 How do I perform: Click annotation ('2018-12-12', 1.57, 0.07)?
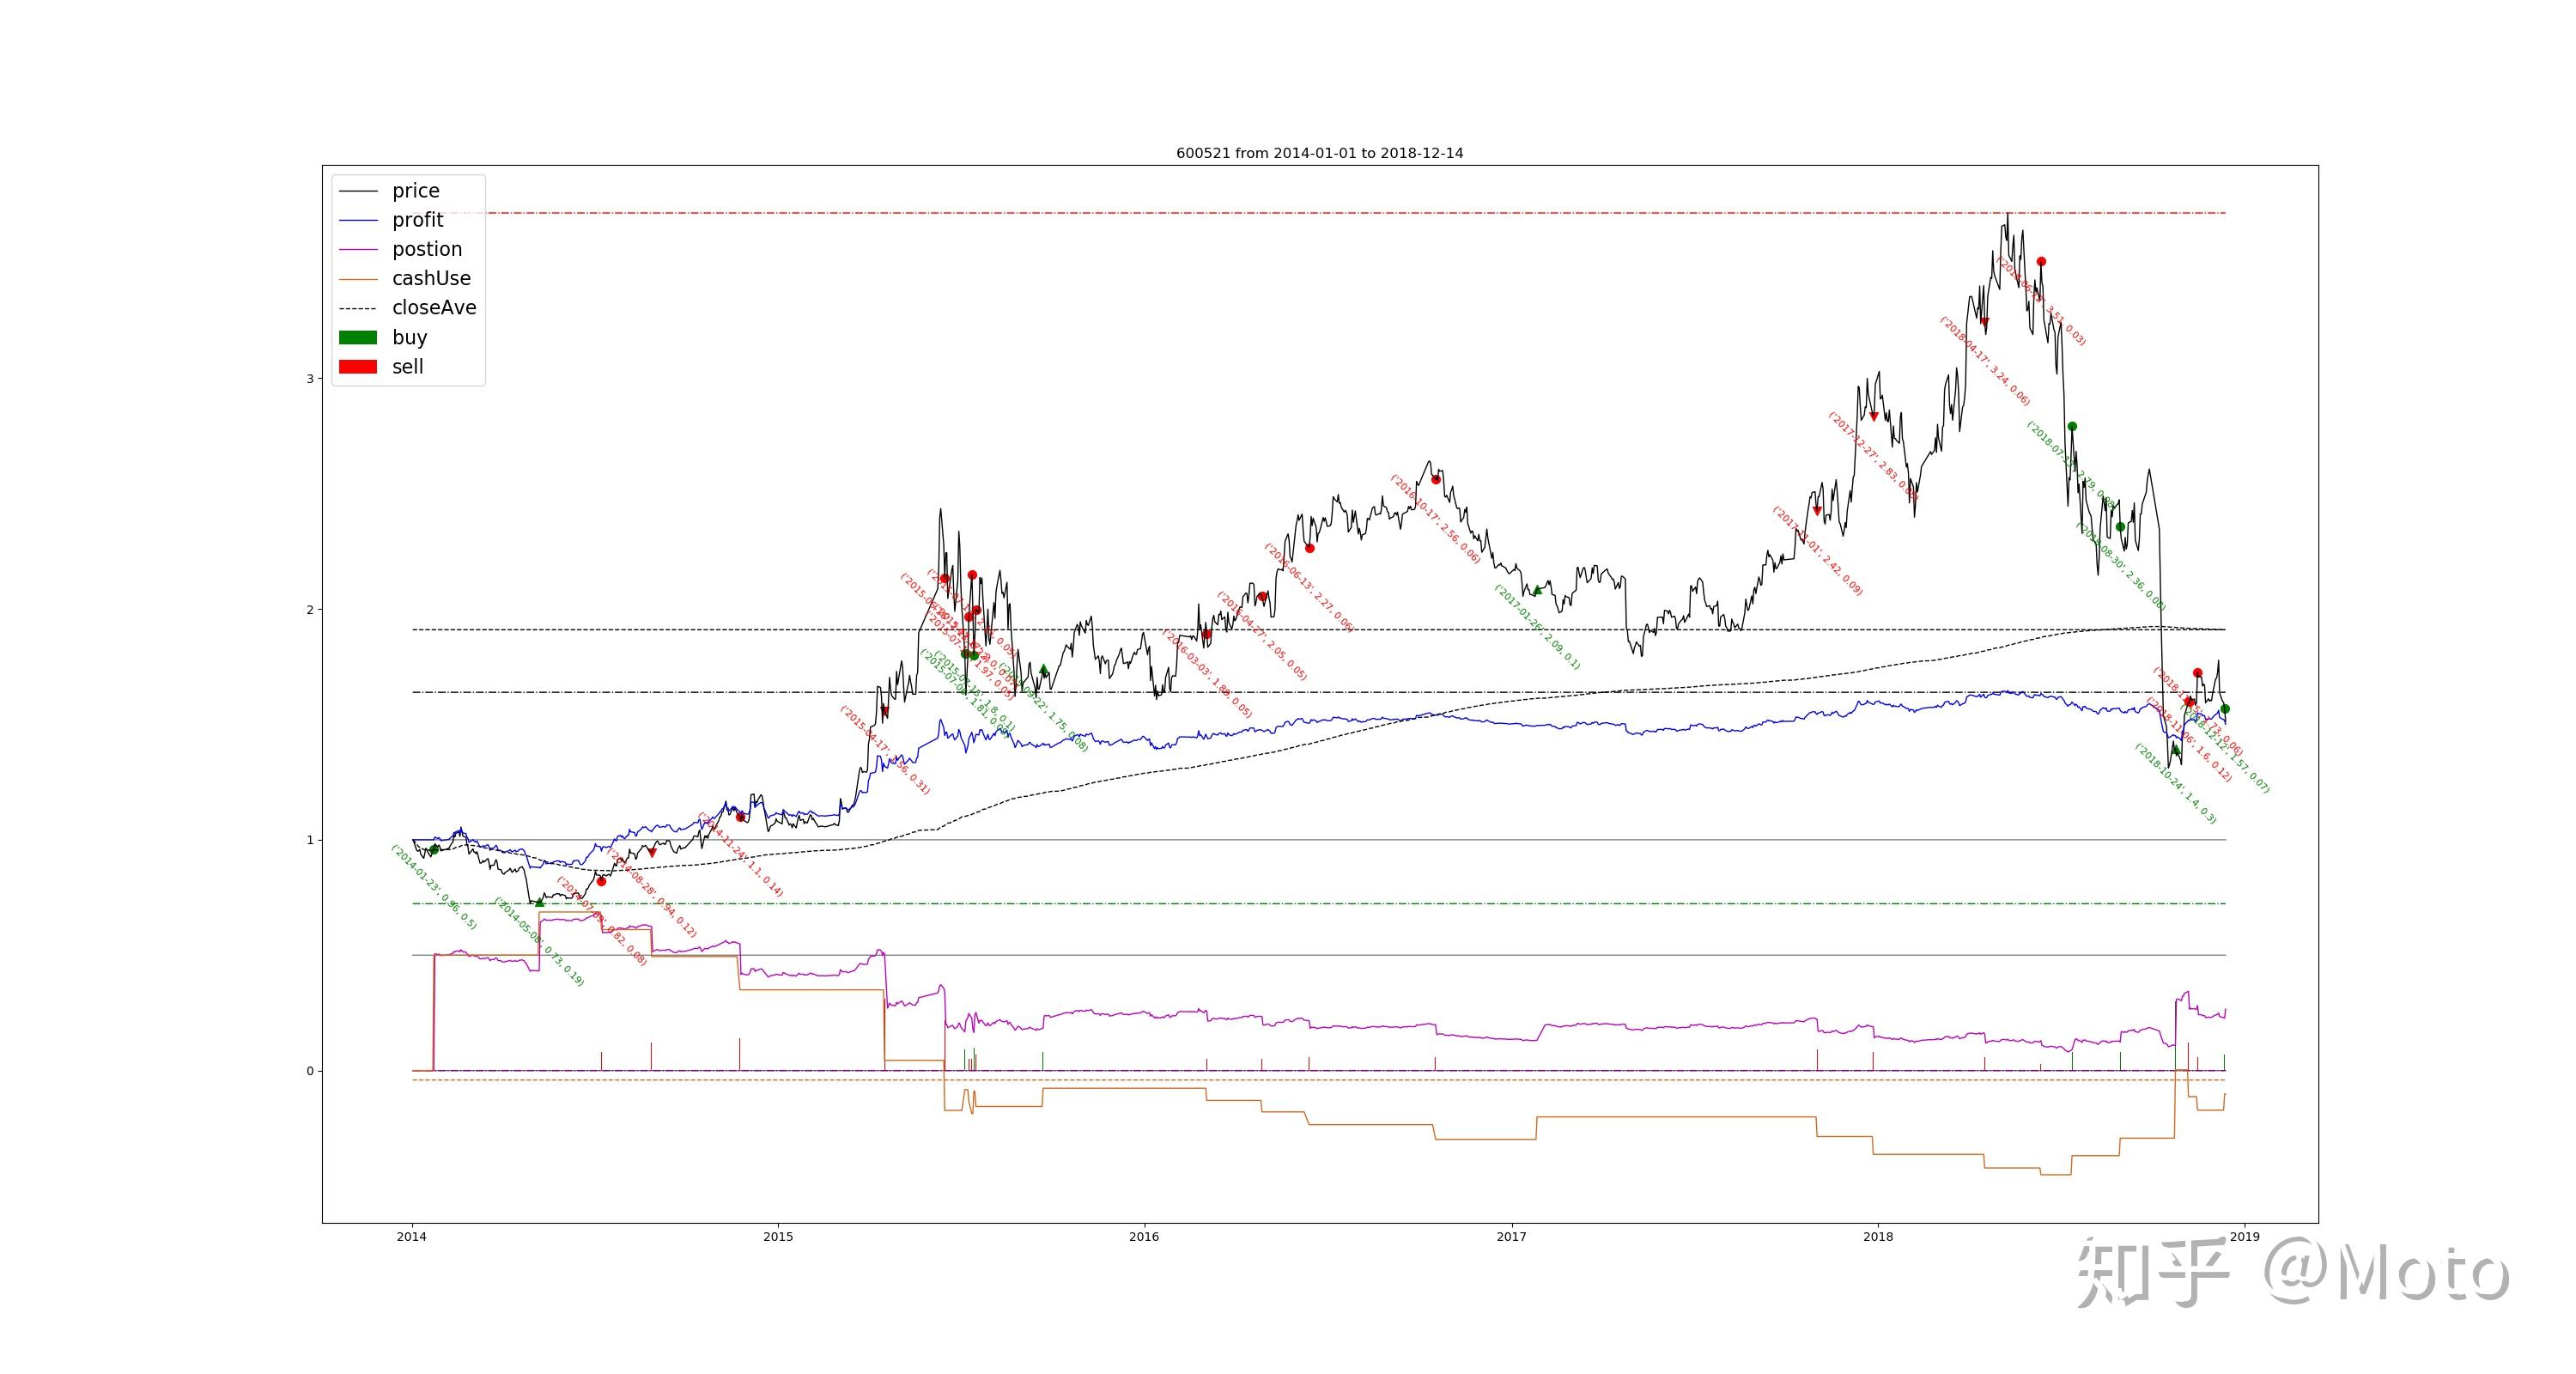2224,749
